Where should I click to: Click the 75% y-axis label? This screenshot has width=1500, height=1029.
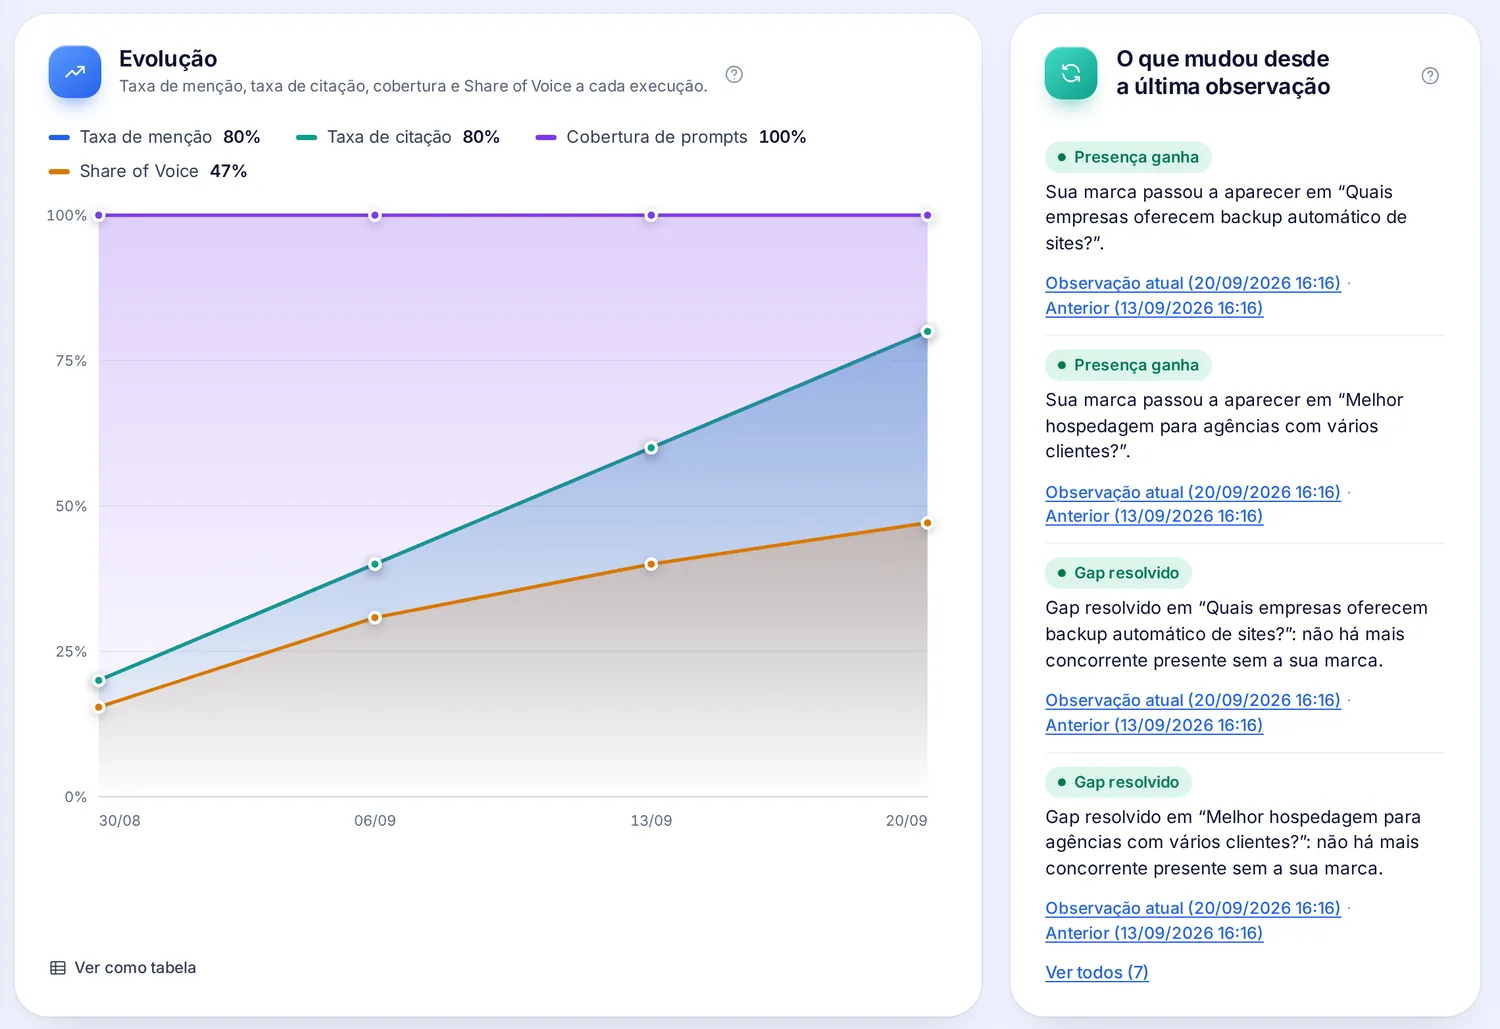pyautogui.click(x=71, y=361)
